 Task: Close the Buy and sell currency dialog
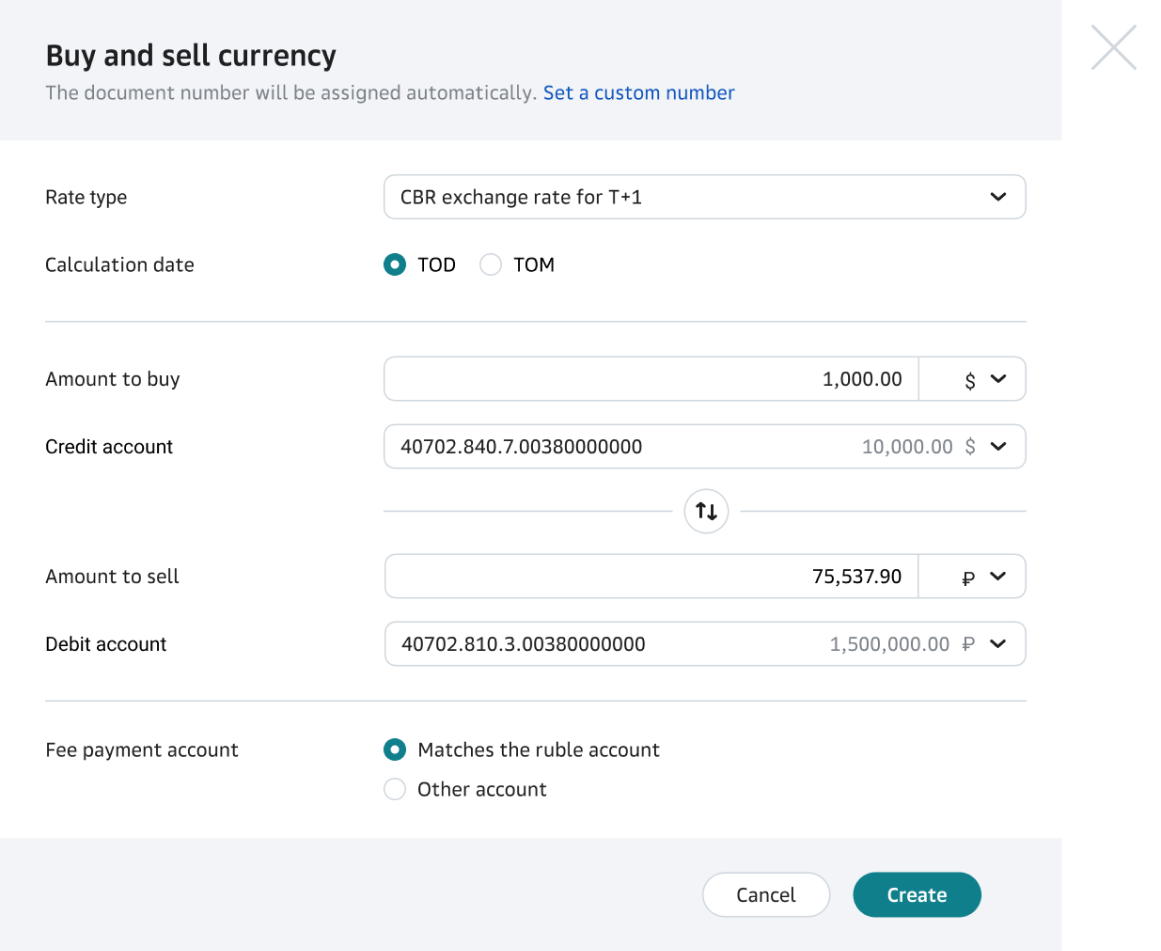(1113, 47)
